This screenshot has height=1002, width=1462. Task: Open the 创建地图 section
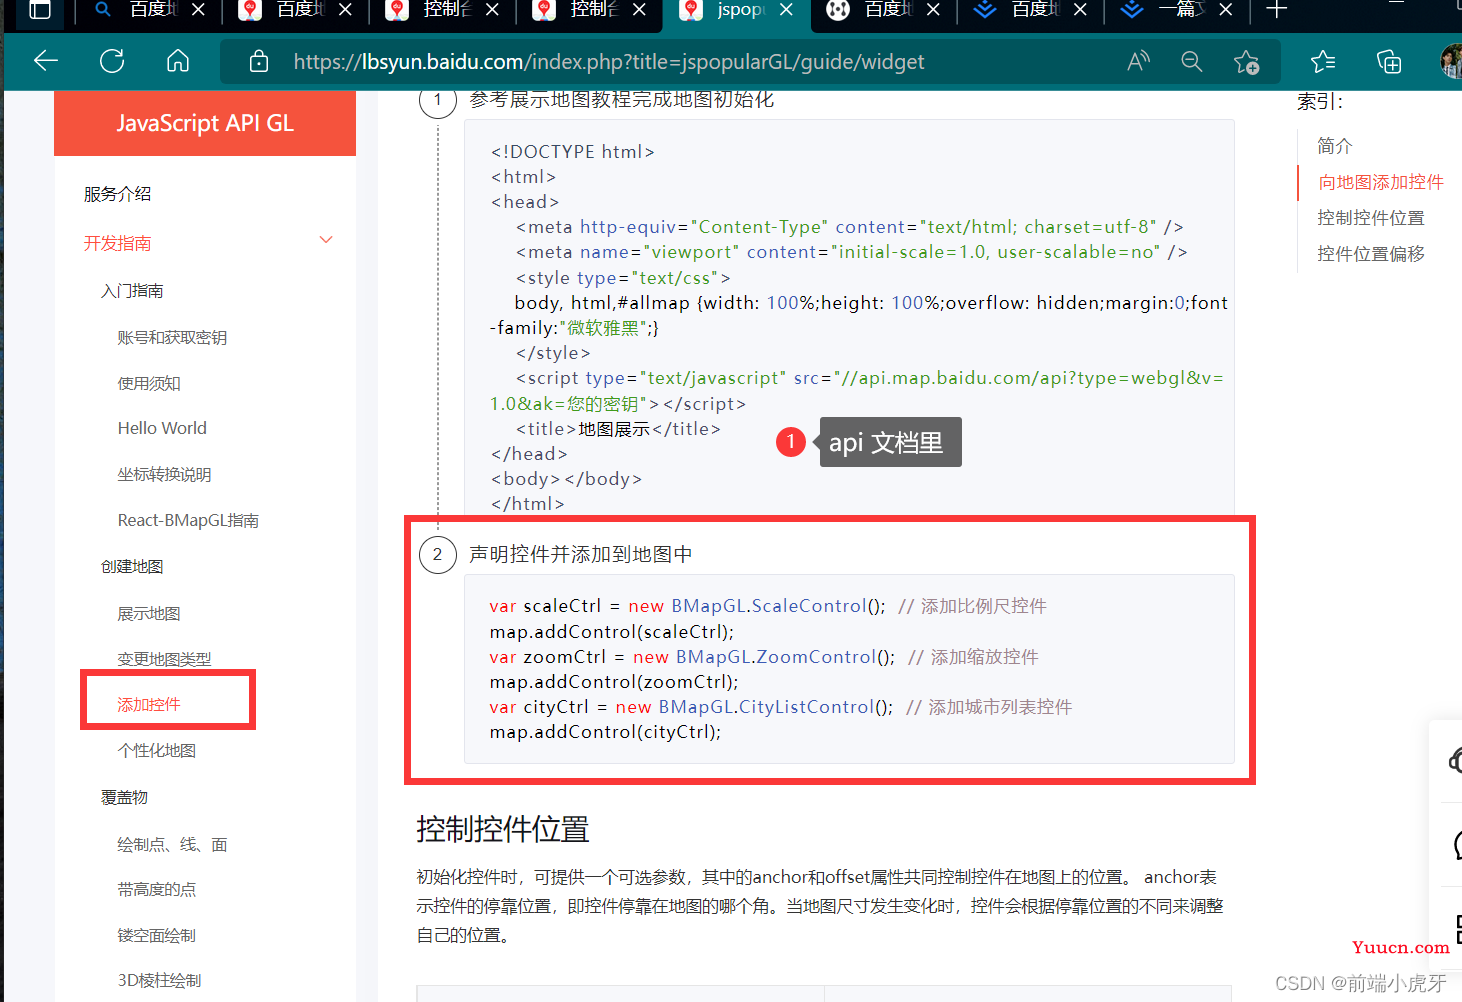[x=132, y=567]
